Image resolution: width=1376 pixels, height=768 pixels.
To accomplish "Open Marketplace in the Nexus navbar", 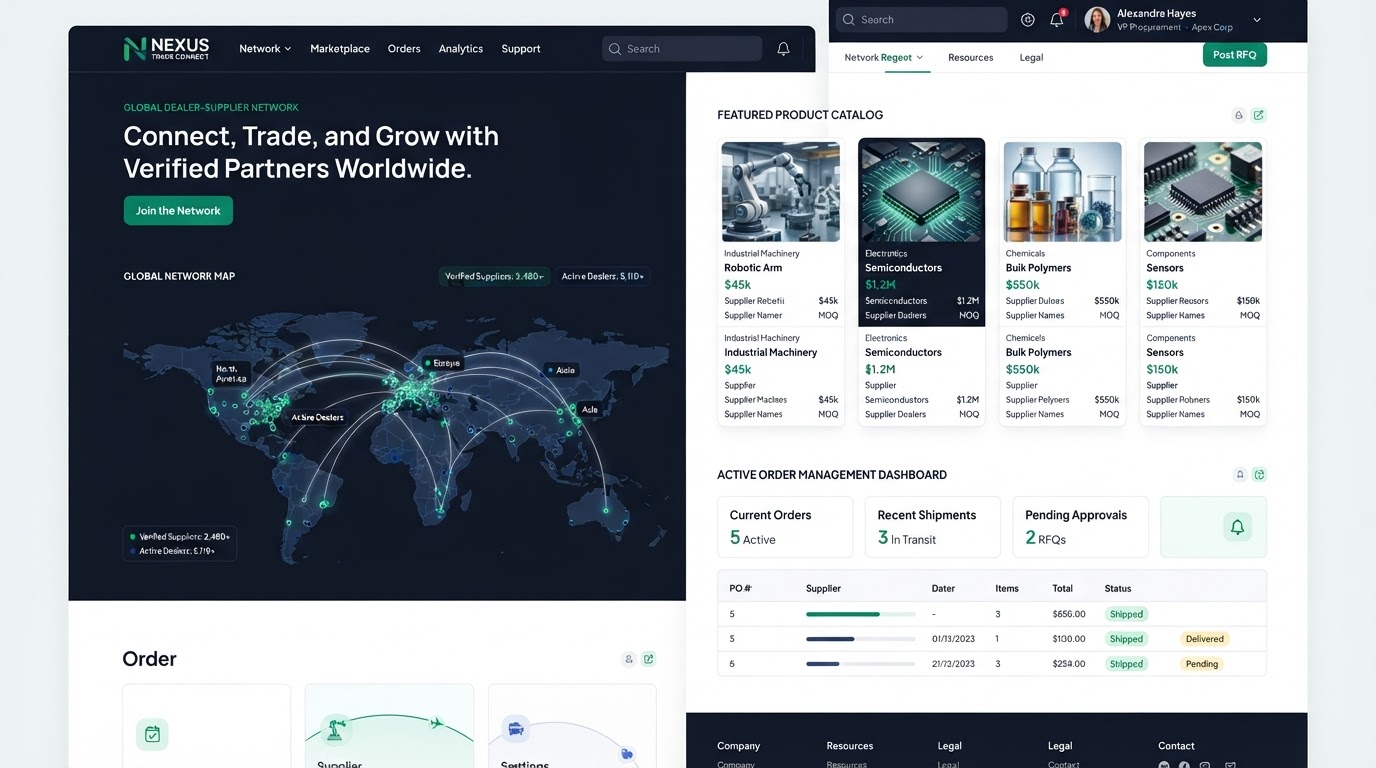I will pyautogui.click(x=340, y=48).
